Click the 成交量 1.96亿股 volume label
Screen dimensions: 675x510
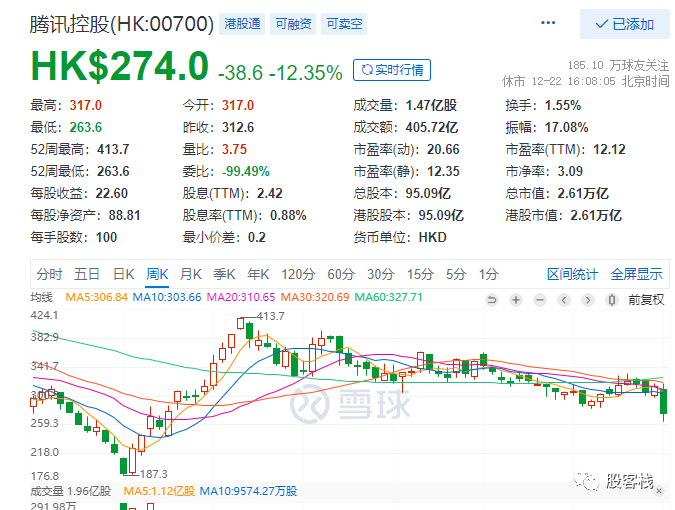71,491
